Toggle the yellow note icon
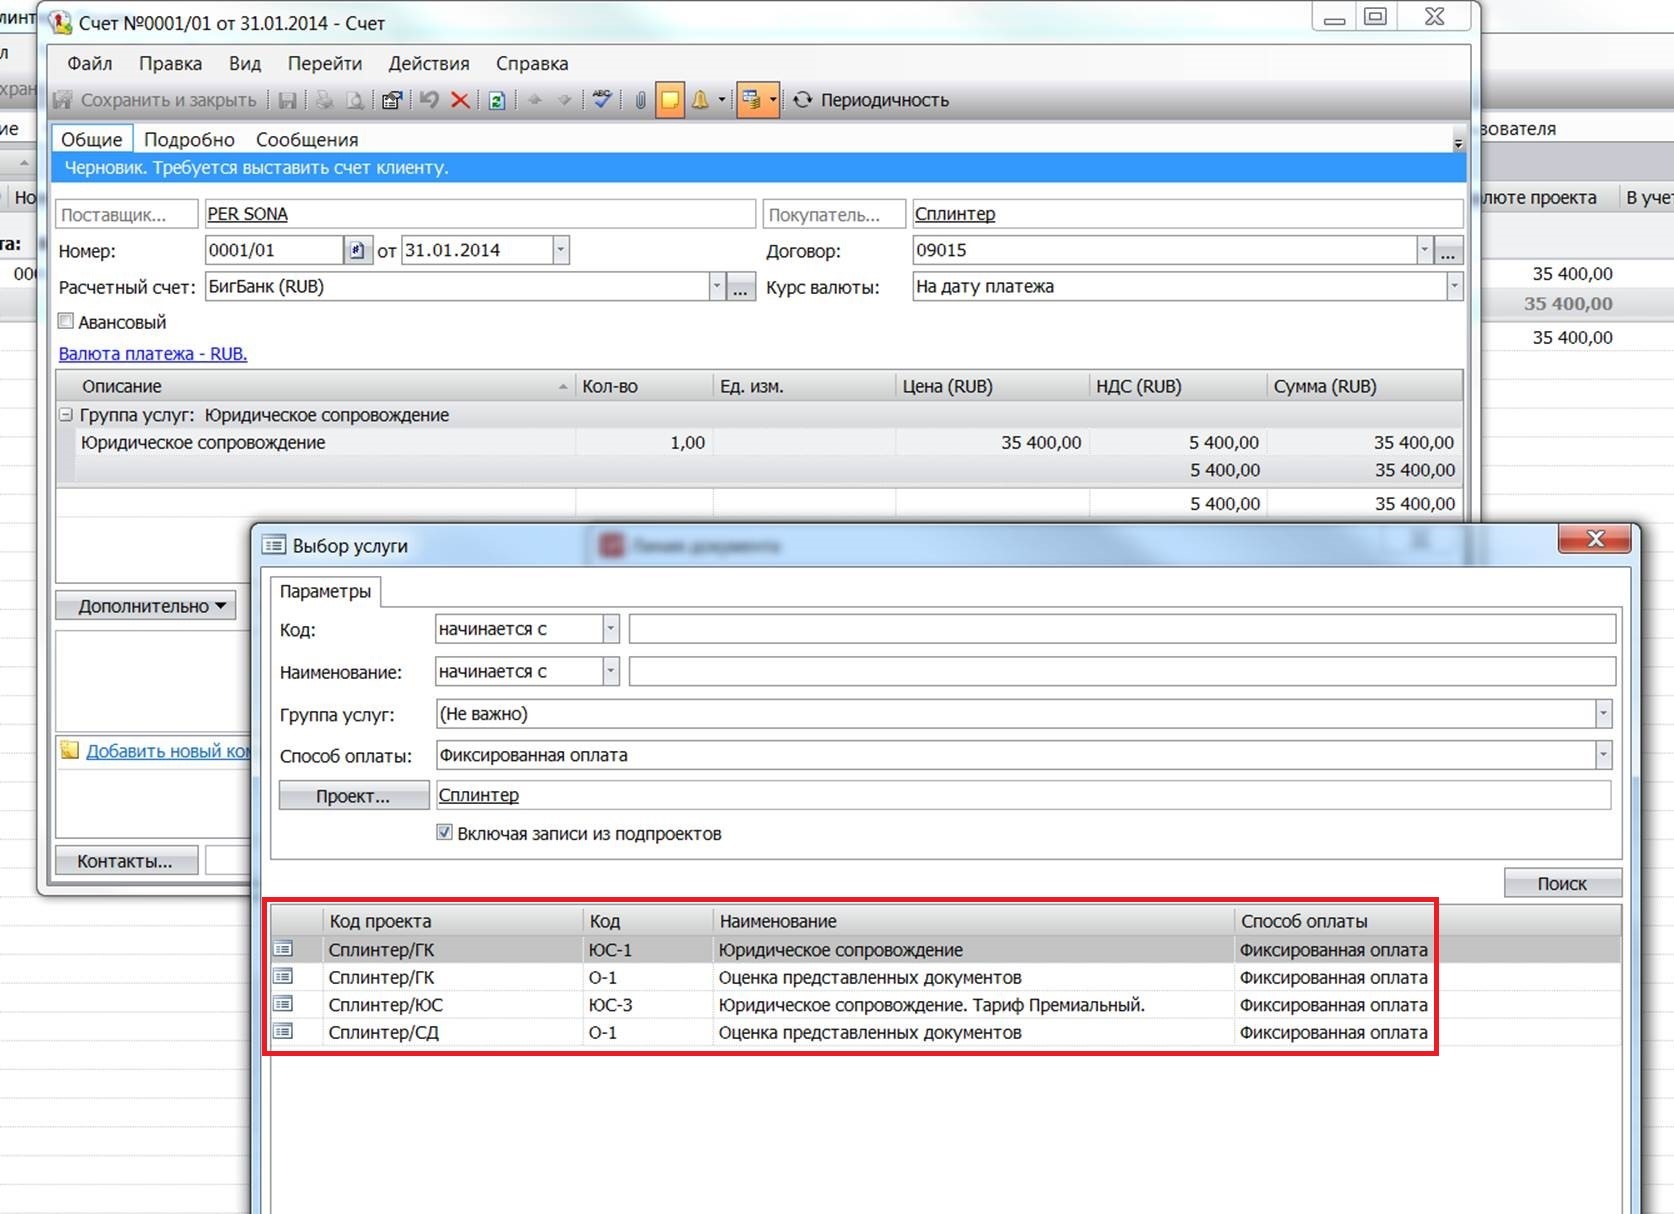Viewport: 1674px width, 1214px height. 669,100
